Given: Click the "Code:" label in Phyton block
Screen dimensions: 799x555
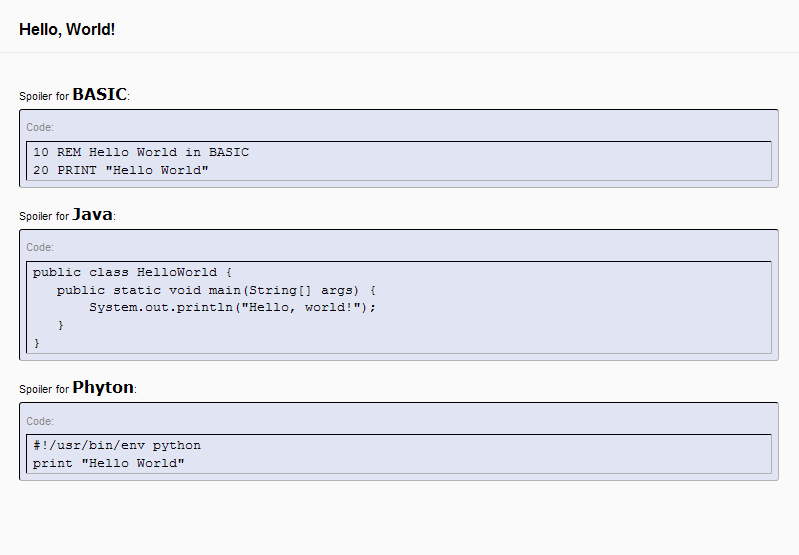Looking at the screenshot, I should pyautogui.click(x=40, y=421).
